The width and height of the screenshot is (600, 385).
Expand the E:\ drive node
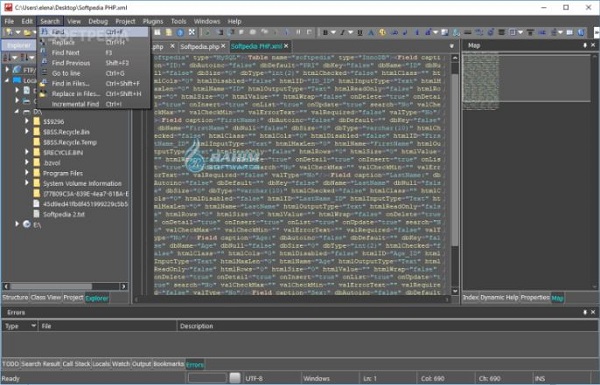pyautogui.click(x=17, y=224)
